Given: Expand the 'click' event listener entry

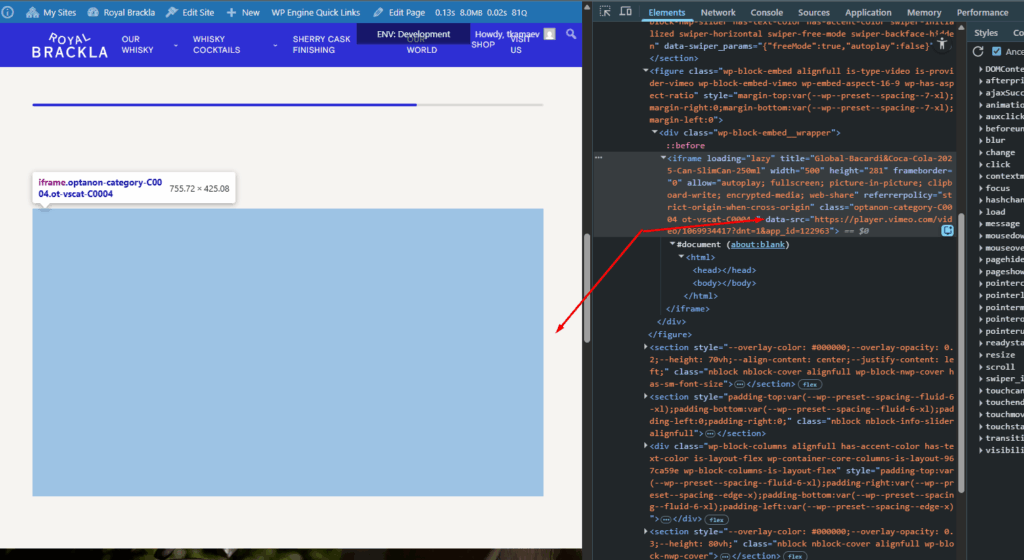Looking at the screenshot, I should (979, 165).
